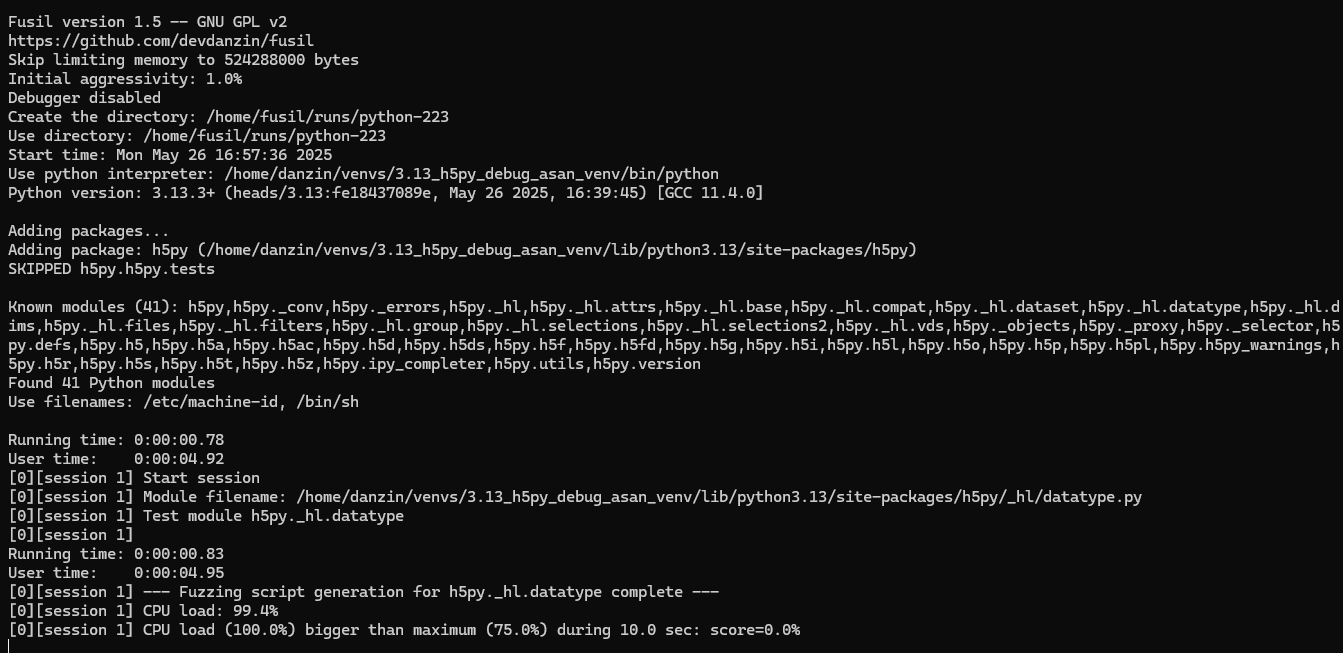This screenshot has width=1343, height=653.
Task: Click the GitHub URL for fusil
Action: [161, 41]
